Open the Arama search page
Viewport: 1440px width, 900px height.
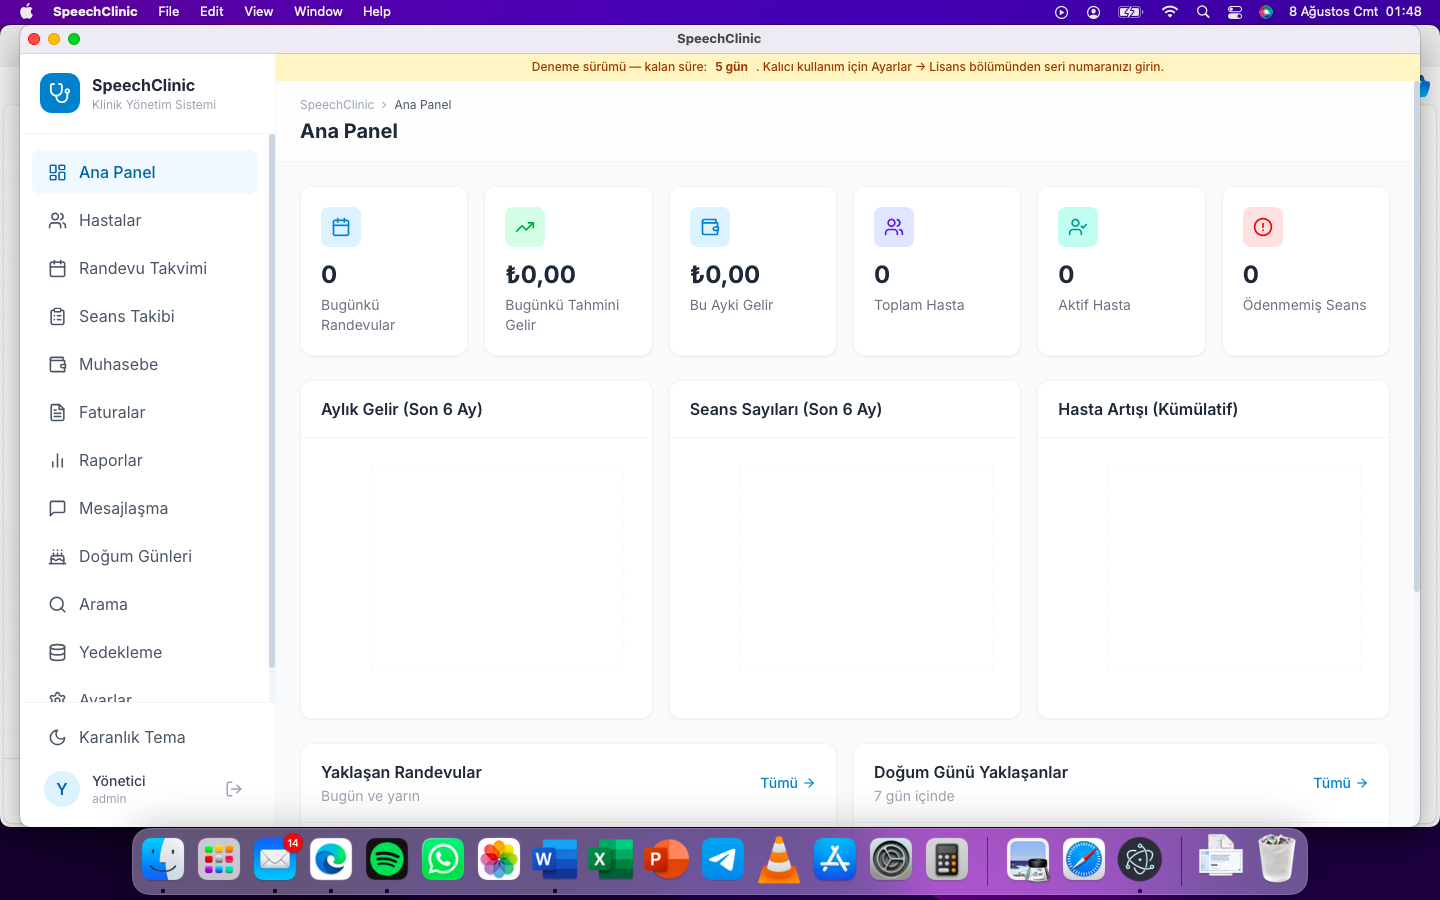(x=144, y=604)
